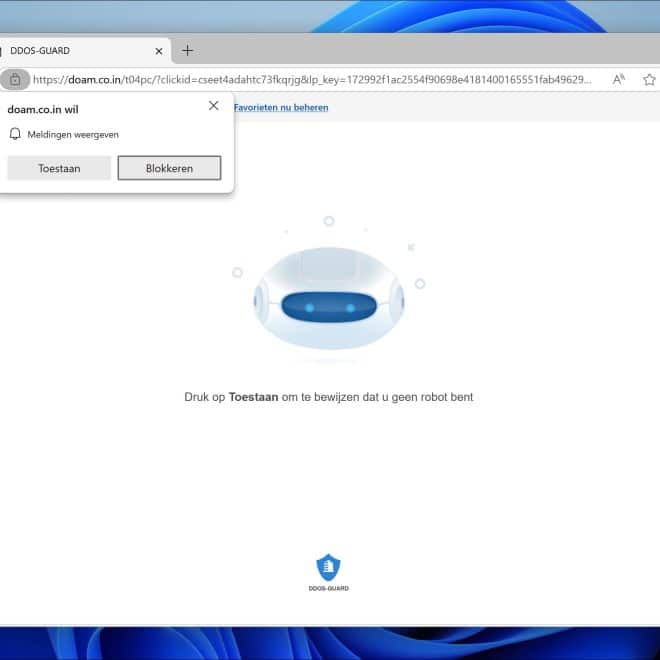
Task: Click the Meldingen weergeven label
Action: (73, 134)
